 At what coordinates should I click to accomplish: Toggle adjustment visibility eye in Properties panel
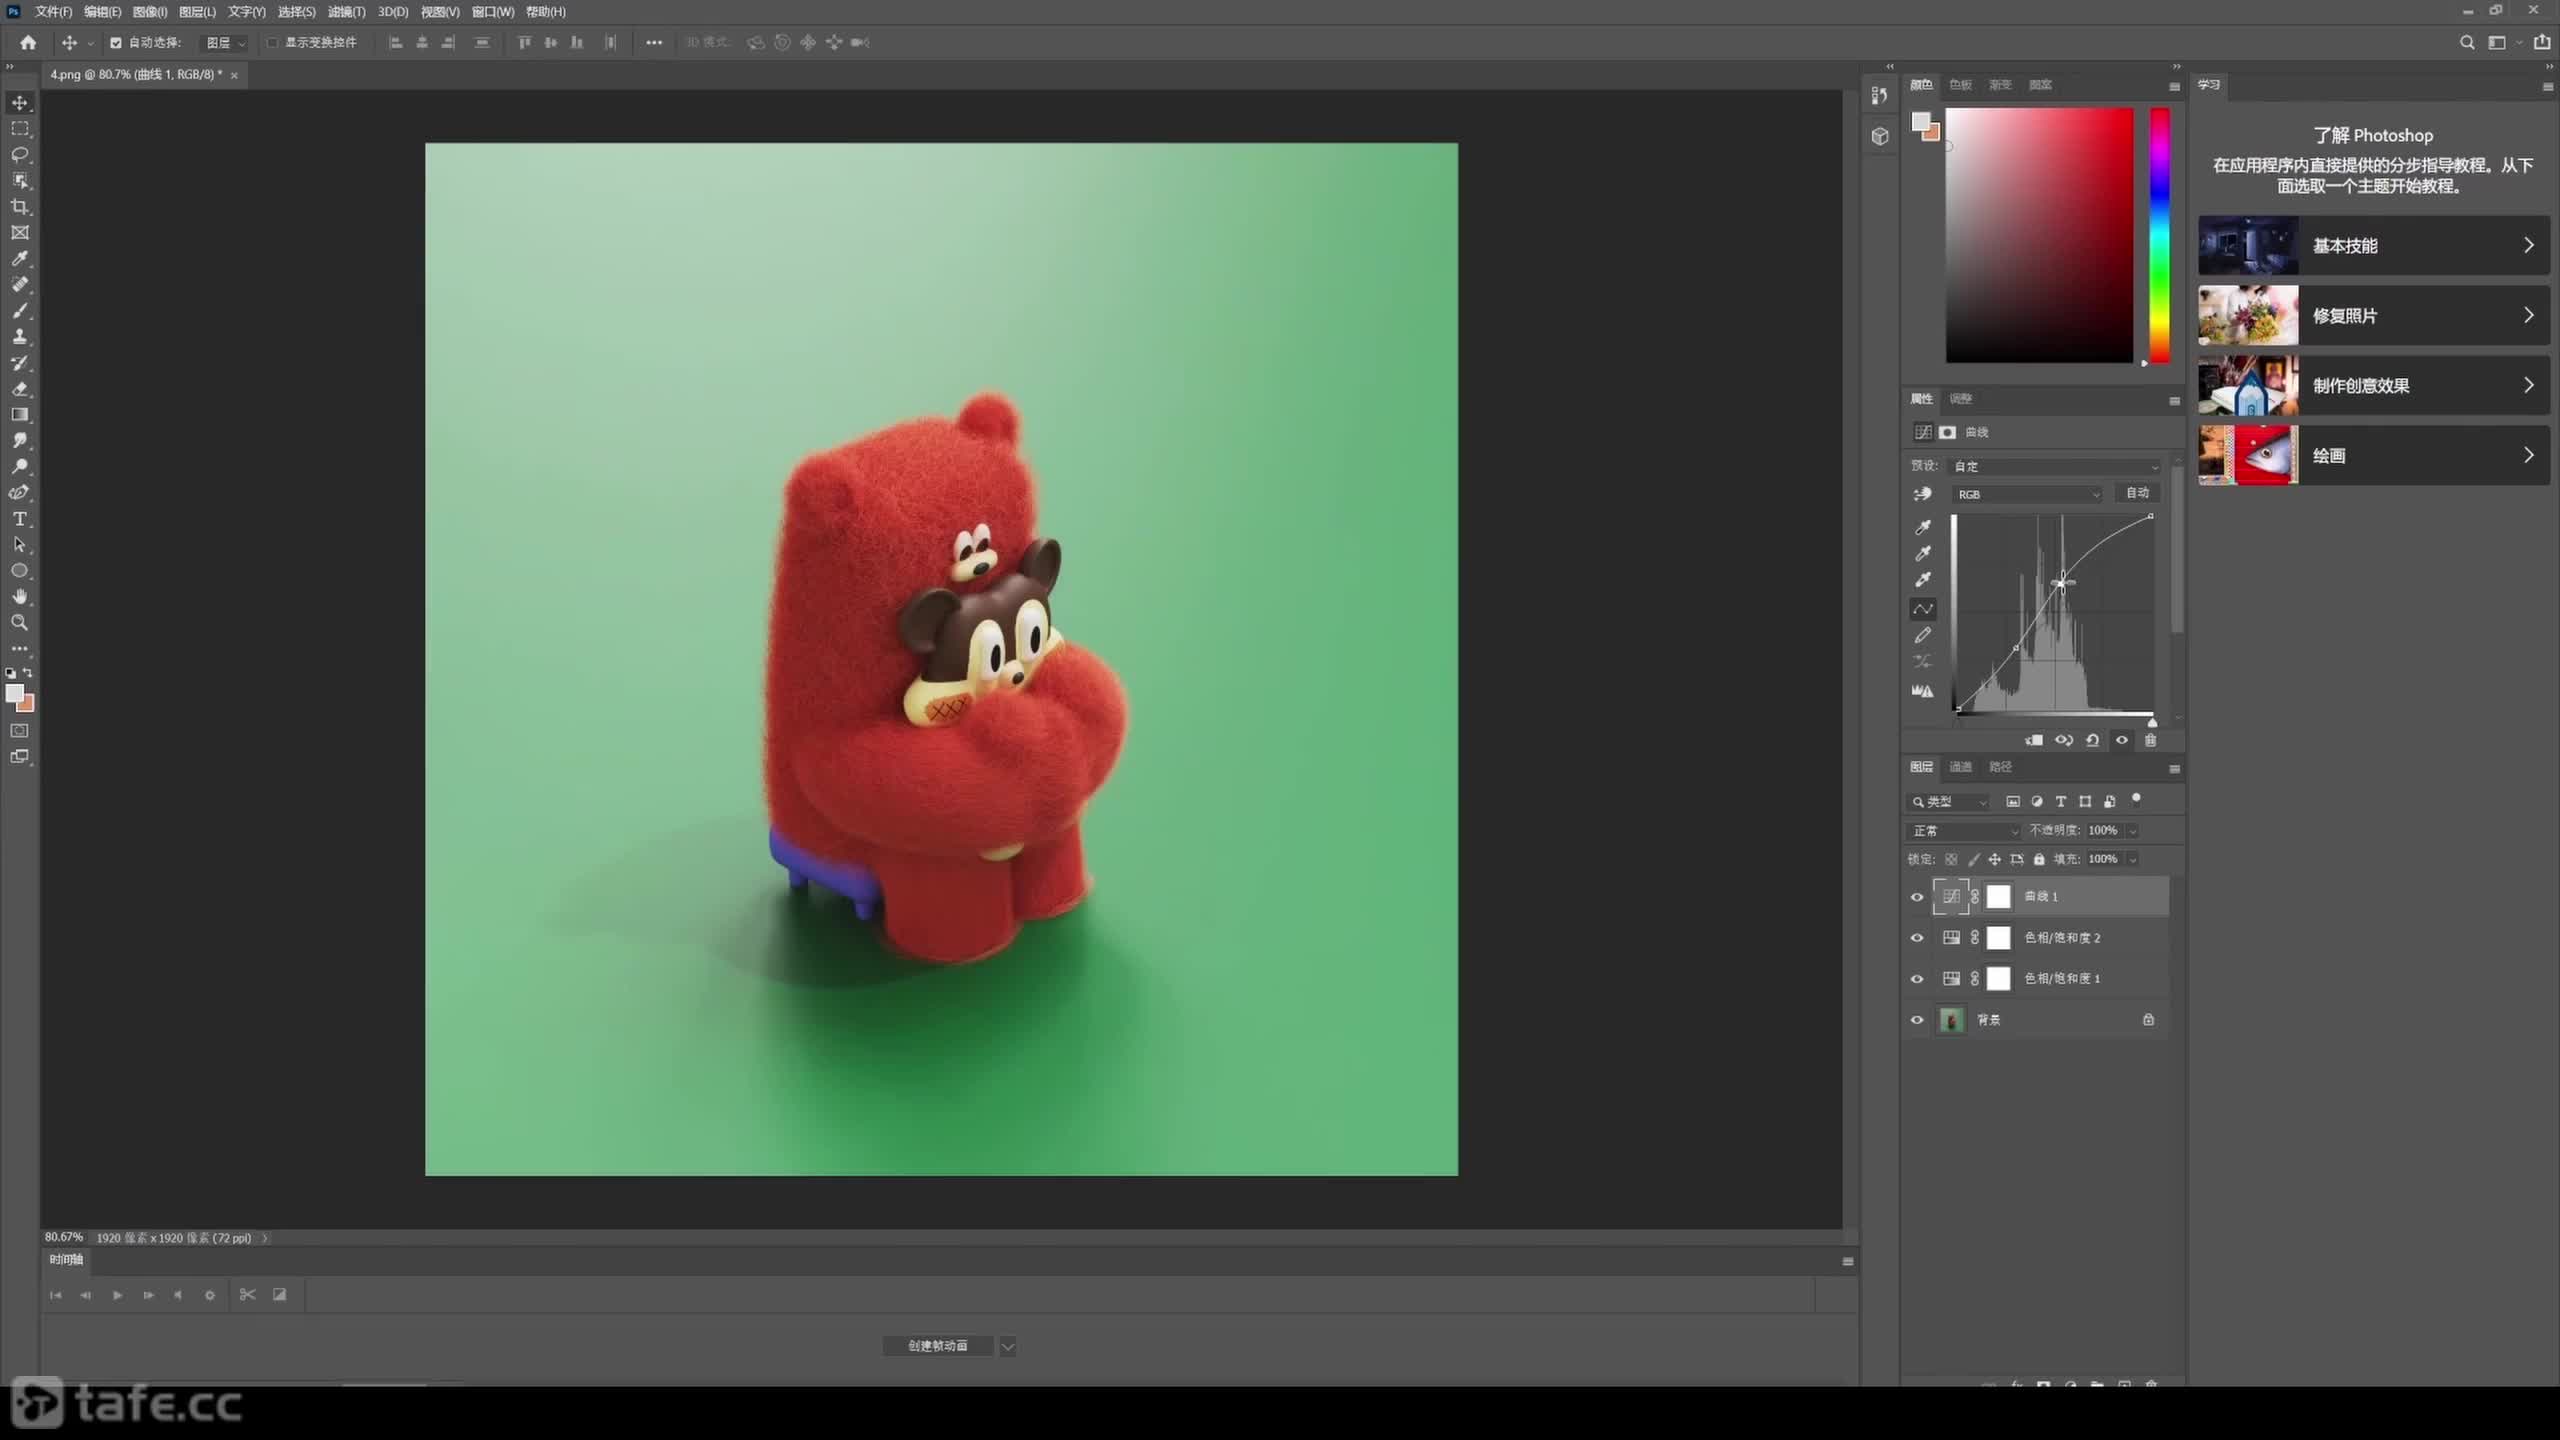[x=2122, y=741]
